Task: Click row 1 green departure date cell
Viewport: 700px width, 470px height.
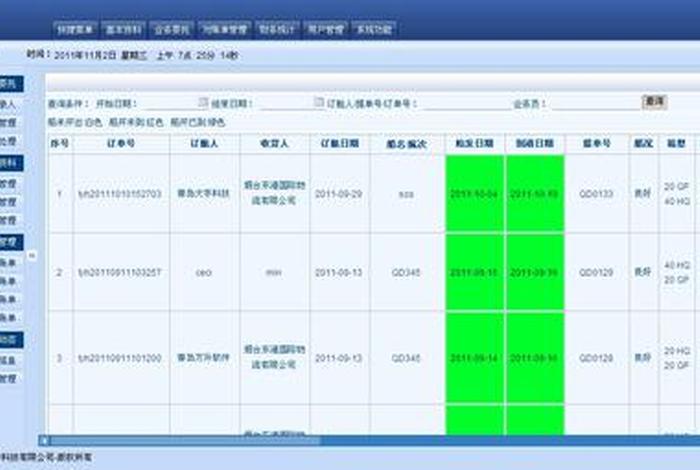Action: (474, 193)
